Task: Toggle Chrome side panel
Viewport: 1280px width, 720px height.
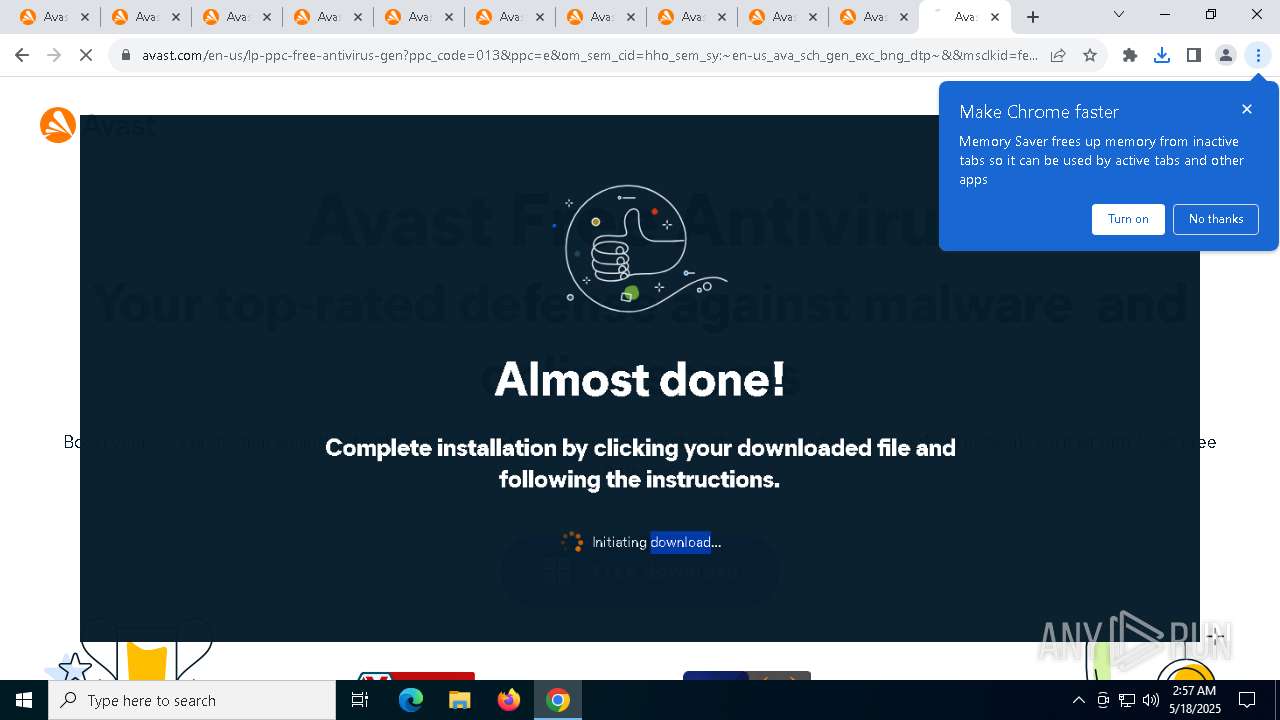Action: click(x=1194, y=56)
